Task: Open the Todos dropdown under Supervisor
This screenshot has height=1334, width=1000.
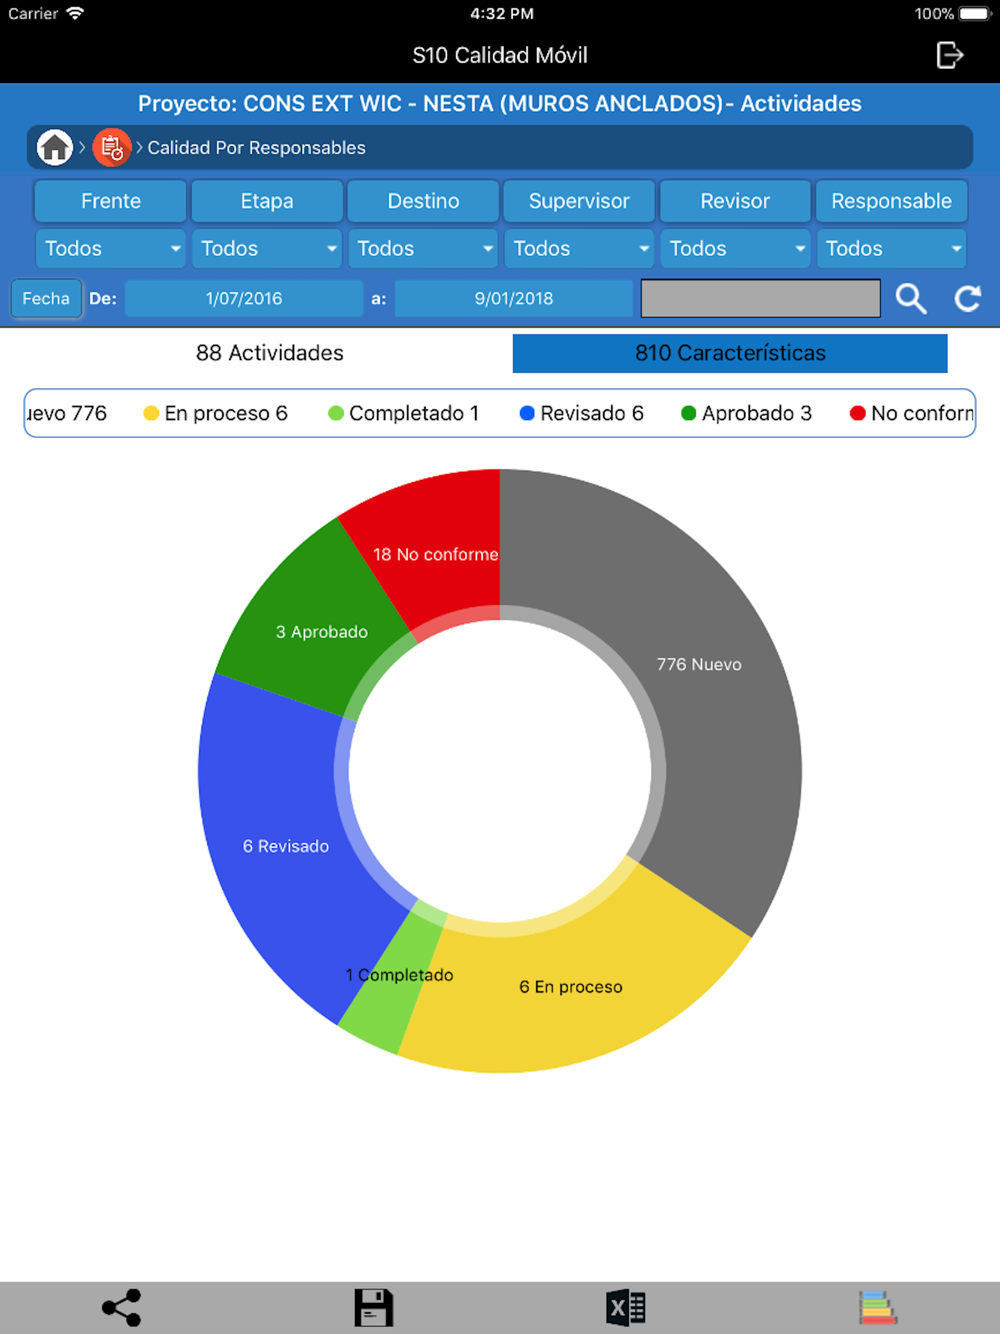Action: pos(579,248)
